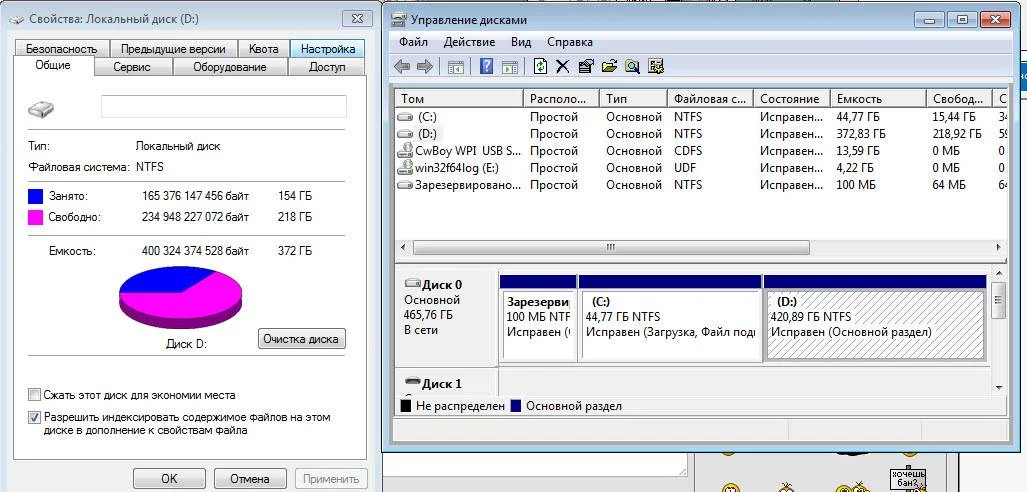The width and height of the screenshot is (1027, 492).
Task: Click the Диск 0 disk icon
Action: pos(413,284)
